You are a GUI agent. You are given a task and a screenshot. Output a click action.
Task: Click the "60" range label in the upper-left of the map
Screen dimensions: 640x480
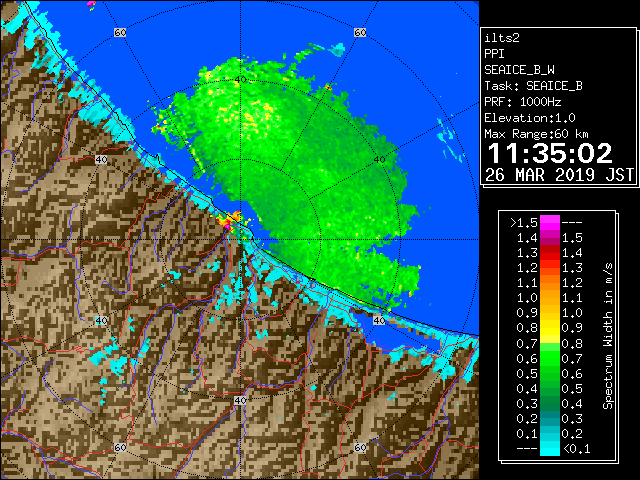pyautogui.click(x=120, y=33)
